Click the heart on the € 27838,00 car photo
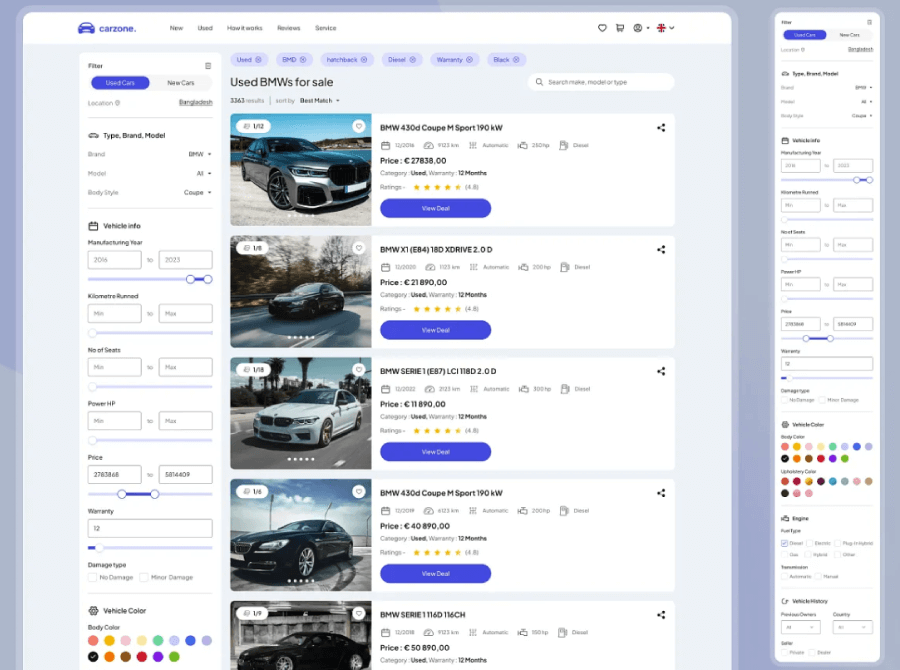 tap(359, 126)
